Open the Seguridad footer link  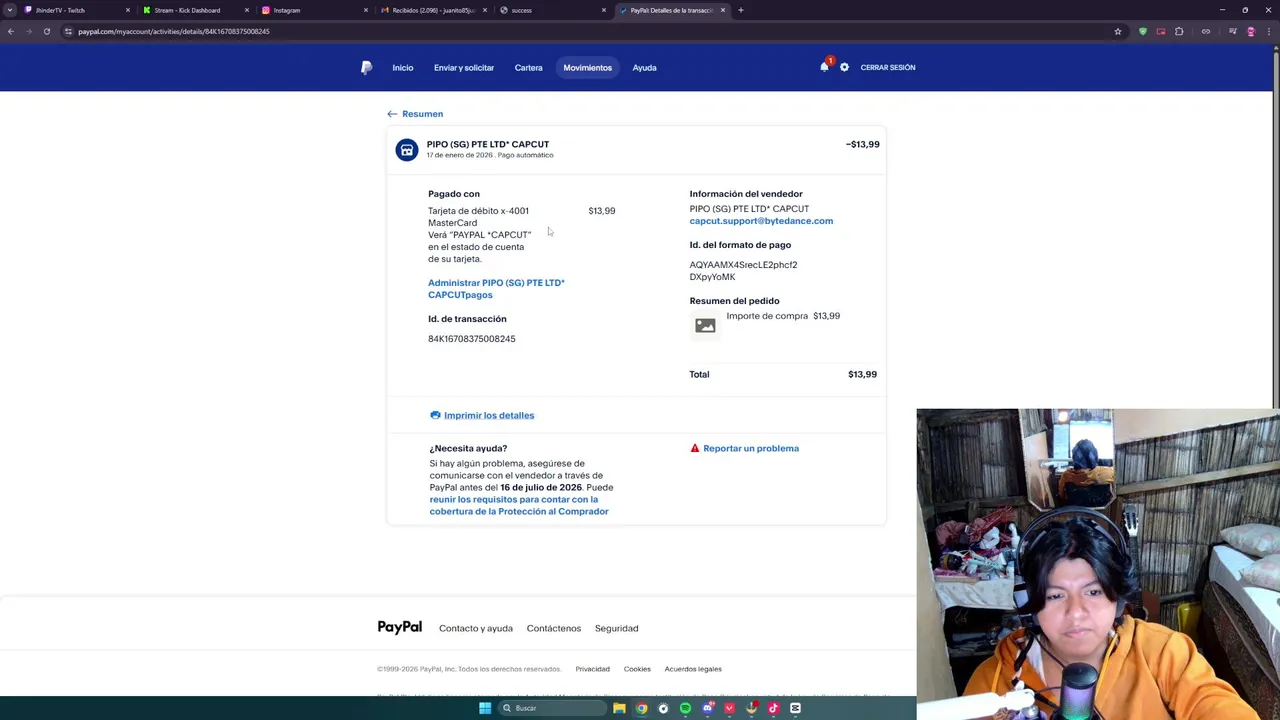coord(616,628)
